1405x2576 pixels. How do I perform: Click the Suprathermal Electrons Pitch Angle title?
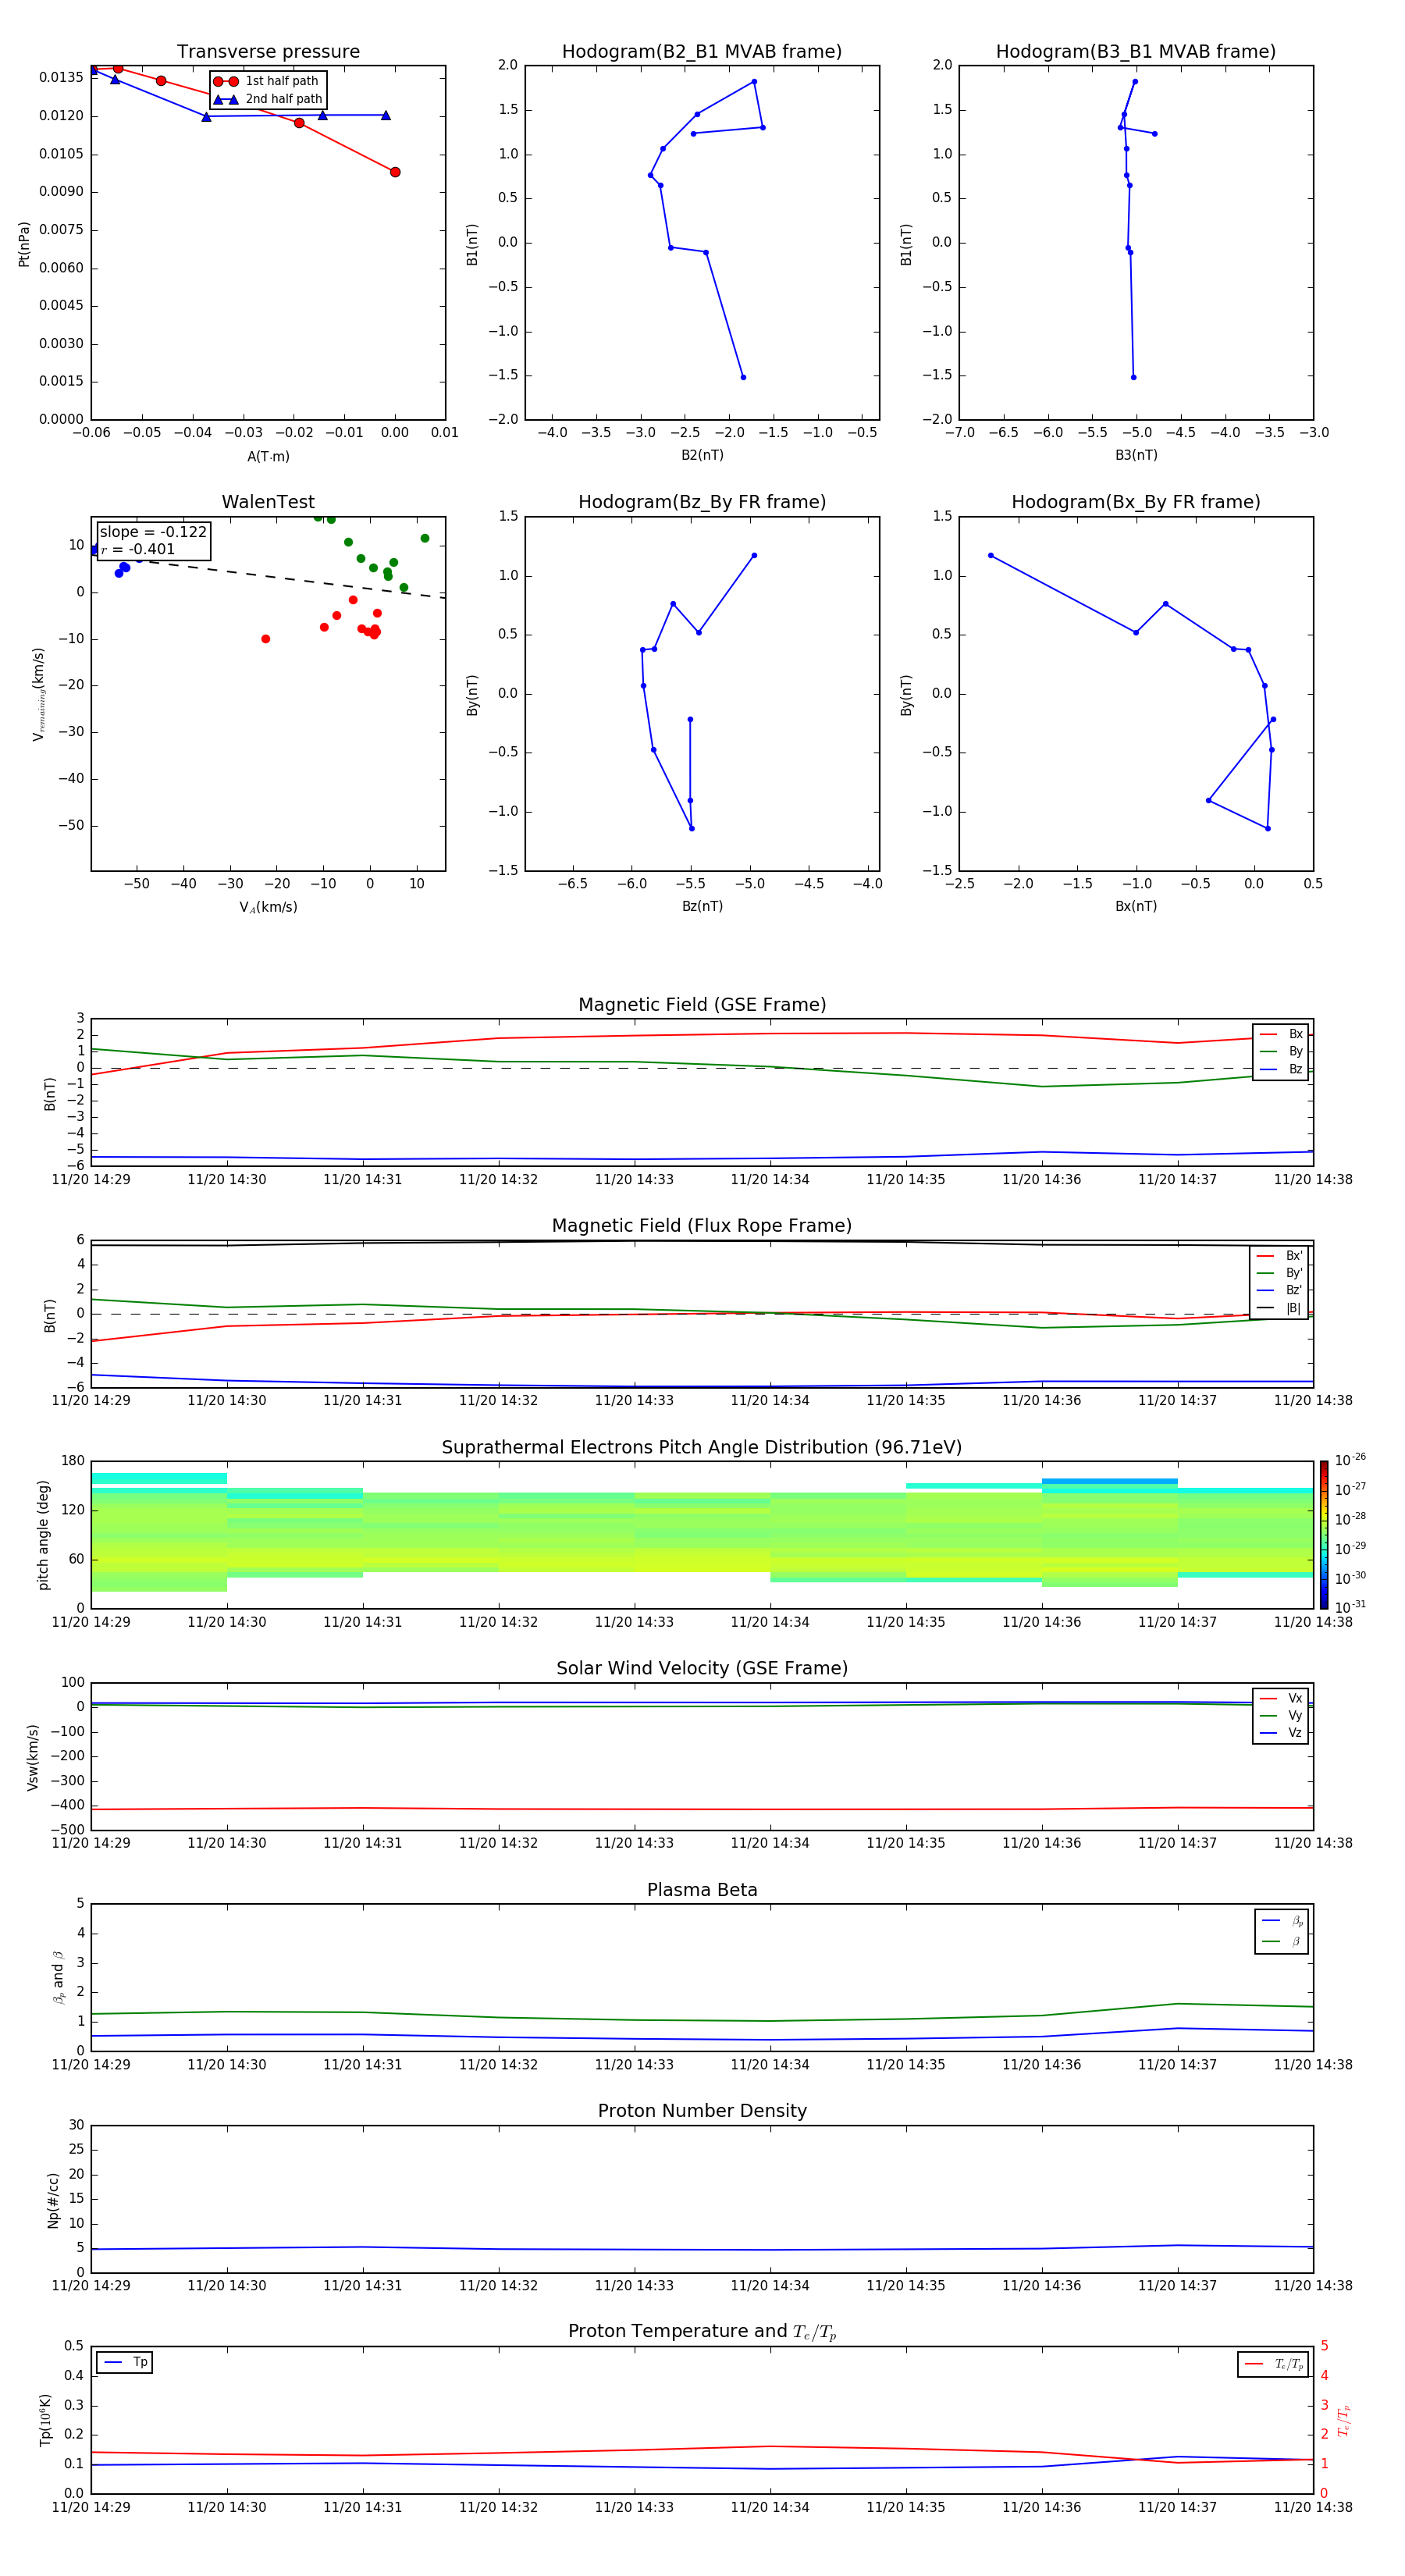pos(702,1448)
